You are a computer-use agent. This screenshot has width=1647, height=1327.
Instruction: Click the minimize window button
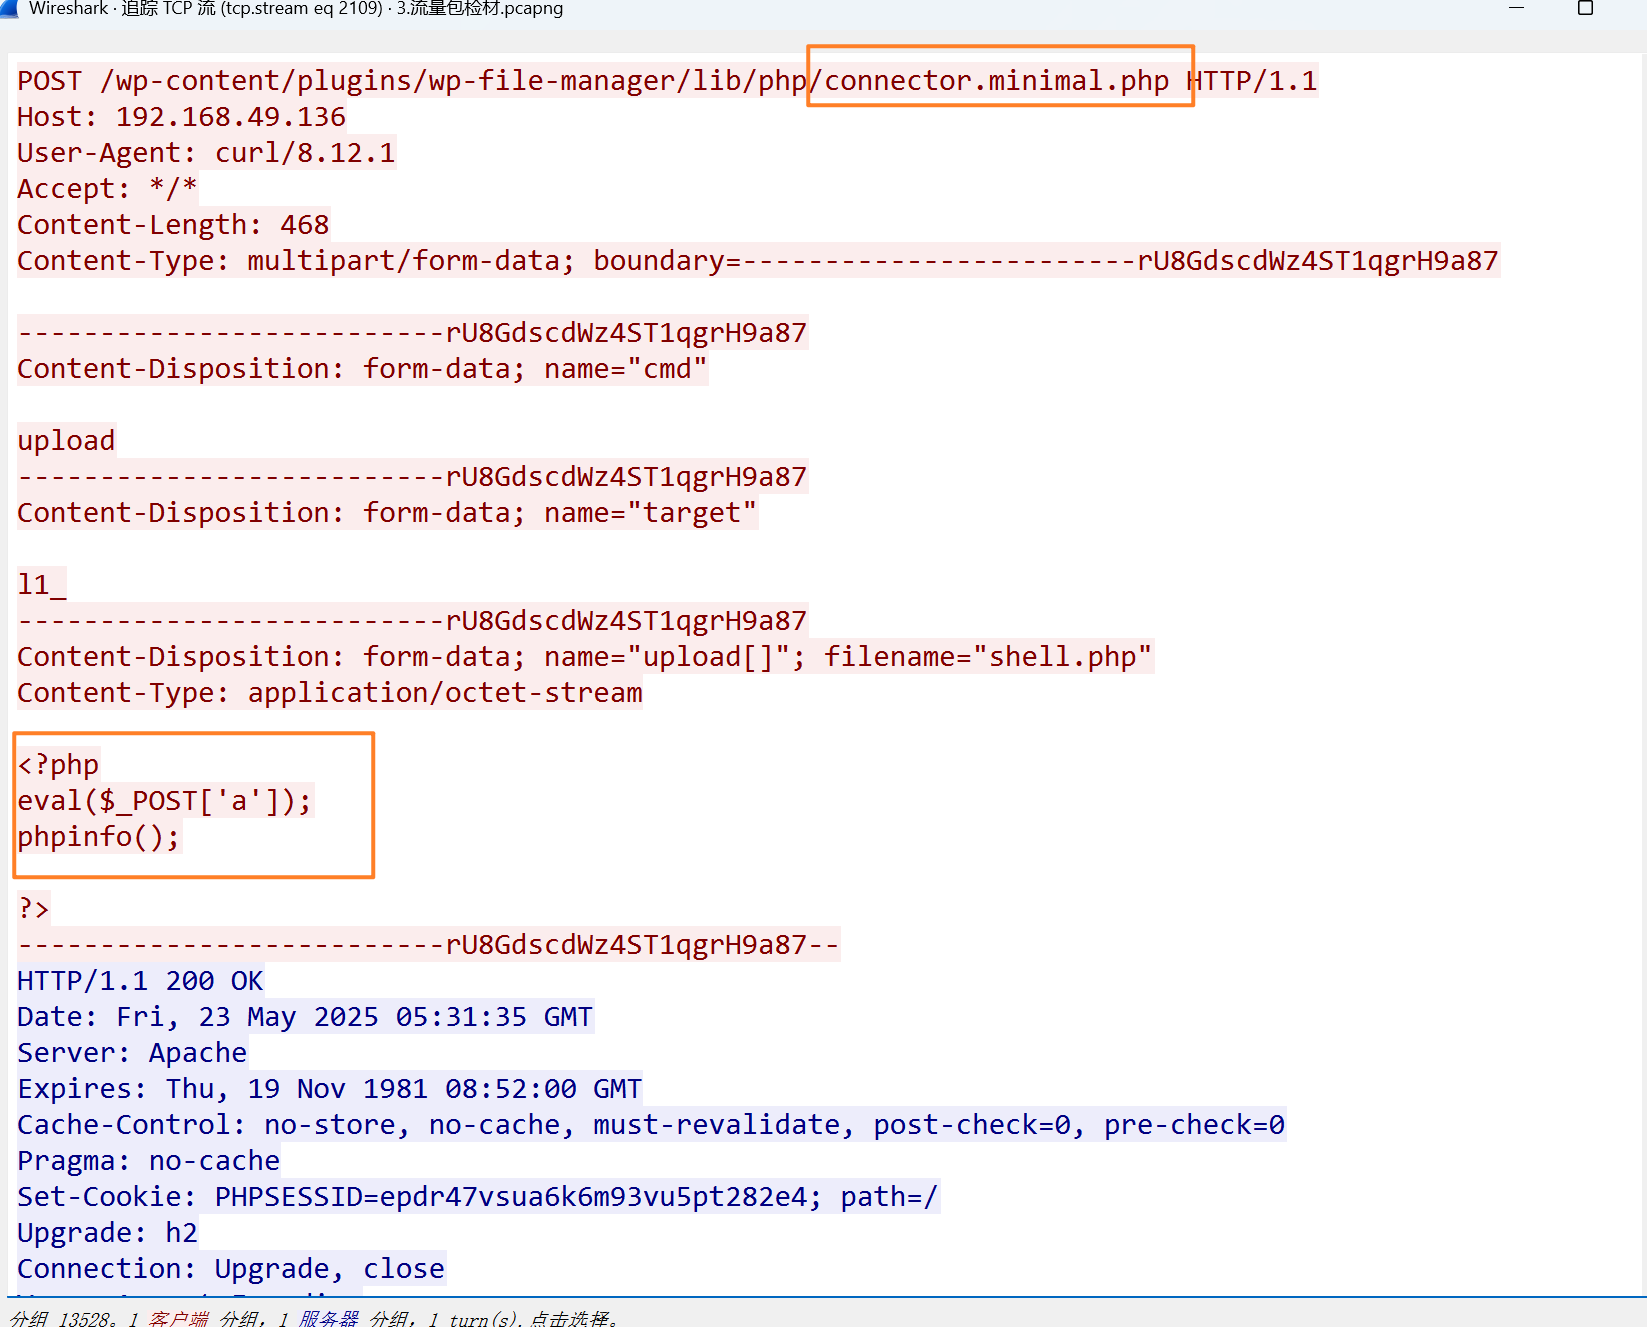[x=1516, y=8]
